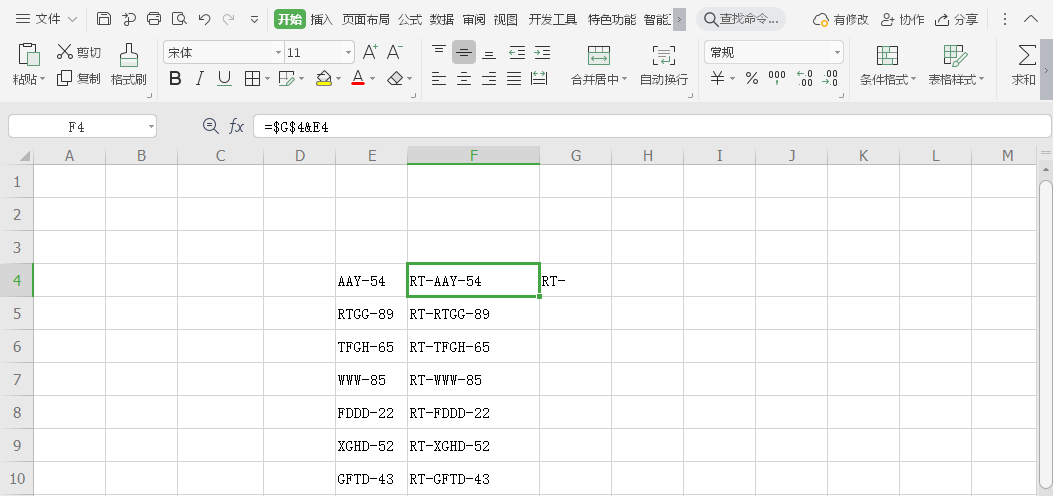Click the Save icon in quick toolbar

[104, 19]
